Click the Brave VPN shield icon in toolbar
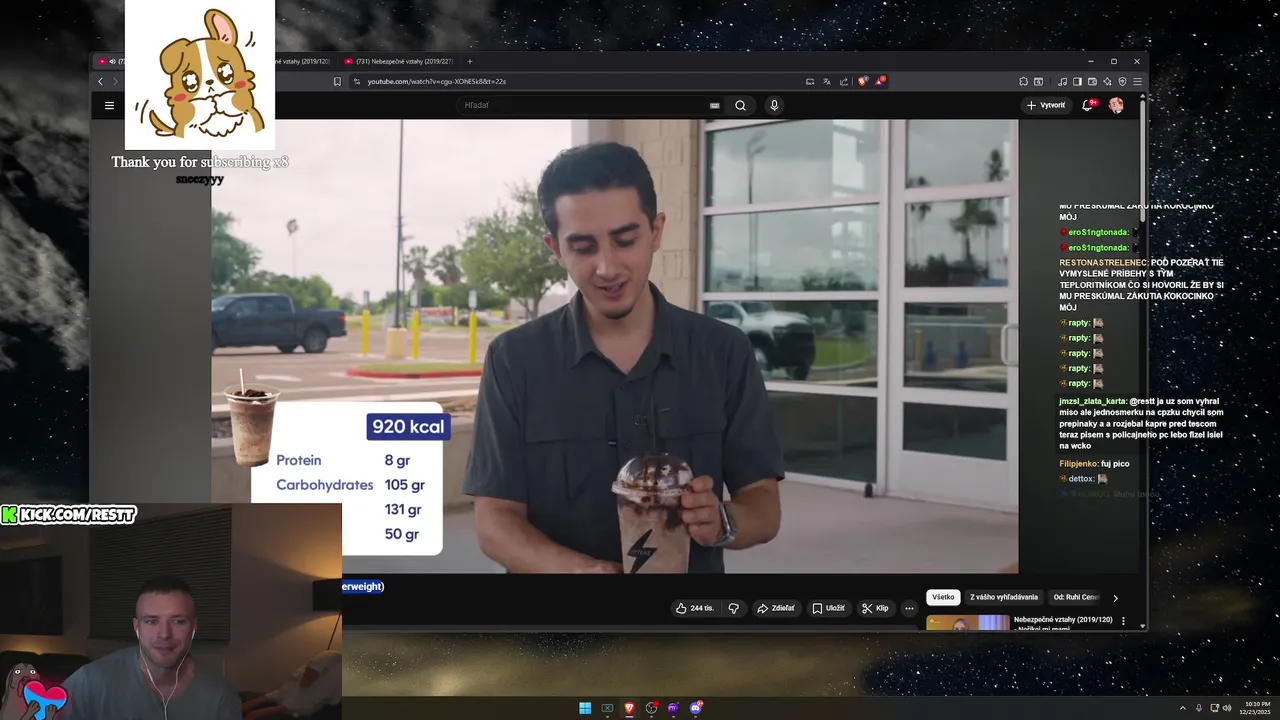Viewport: 1280px width, 720px height. point(1122,81)
